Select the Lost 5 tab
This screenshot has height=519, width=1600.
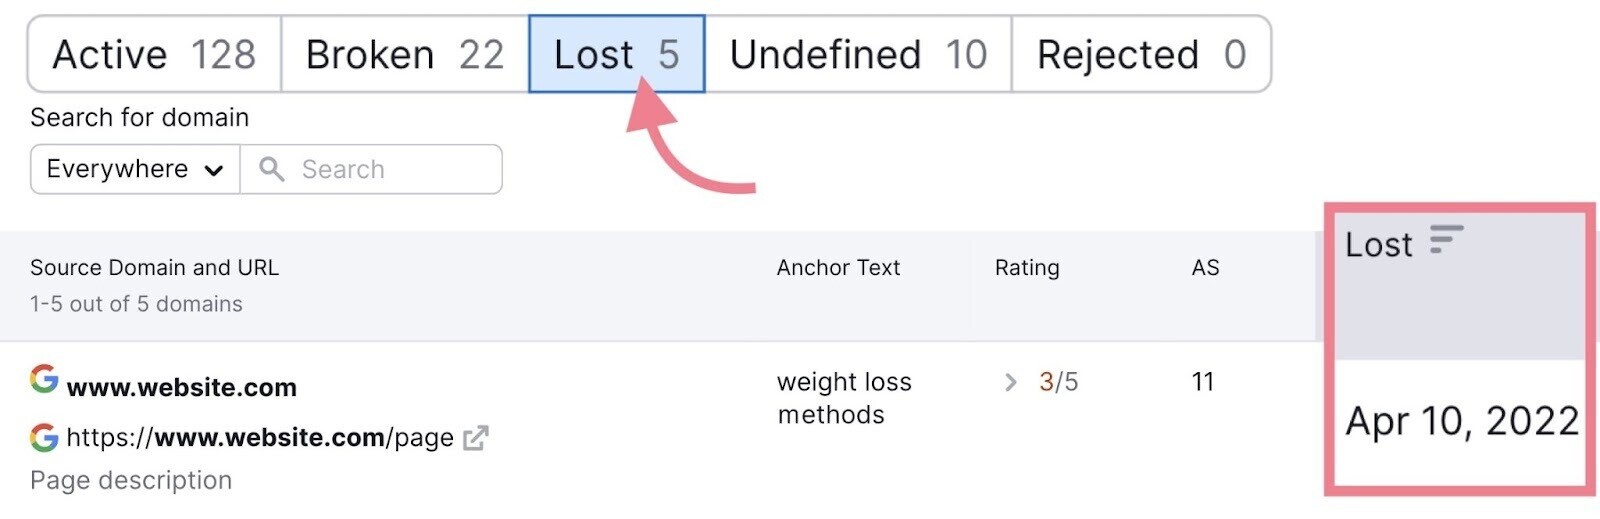coord(617,54)
